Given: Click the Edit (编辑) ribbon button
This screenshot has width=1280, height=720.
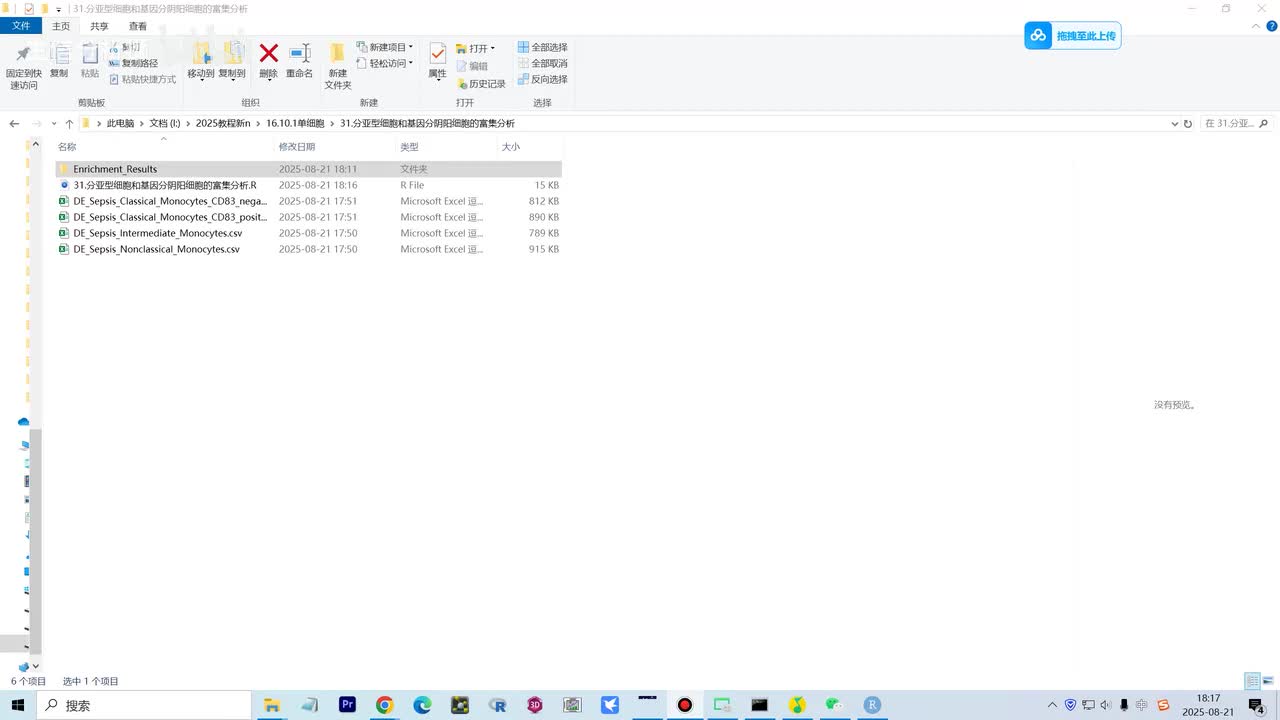Looking at the screenshot, I should pos(472,66).
